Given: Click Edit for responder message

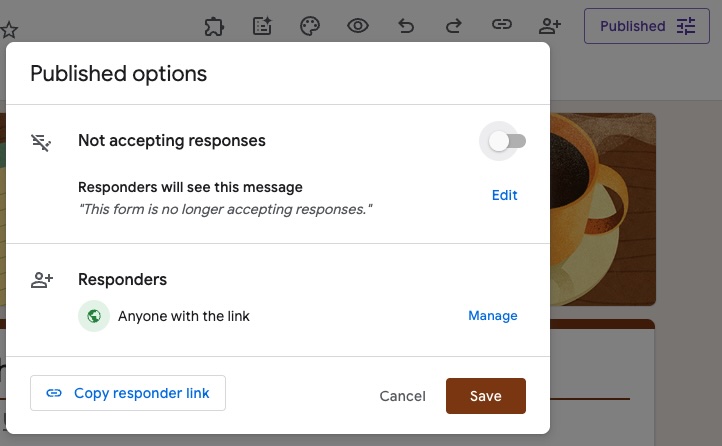Looking at the screenshot, I should click(x=504, y=195).
